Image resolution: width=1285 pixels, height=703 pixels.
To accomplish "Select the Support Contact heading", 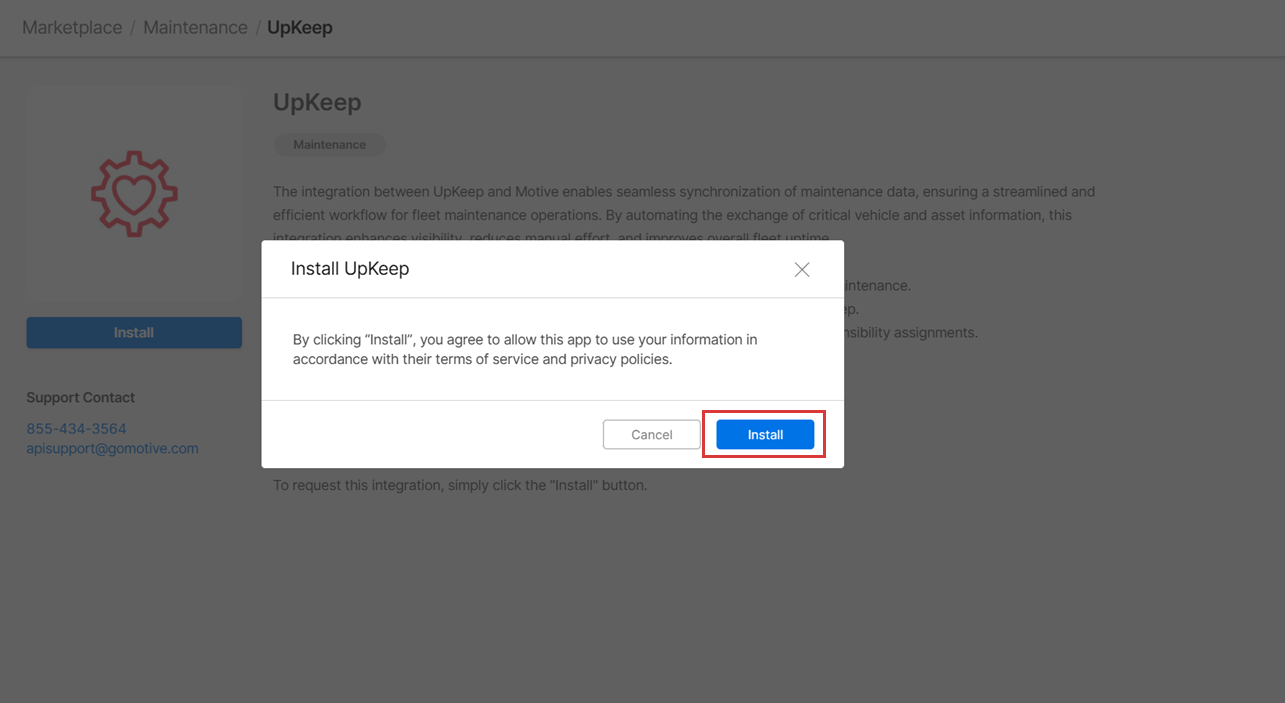I will pos(80,397).
